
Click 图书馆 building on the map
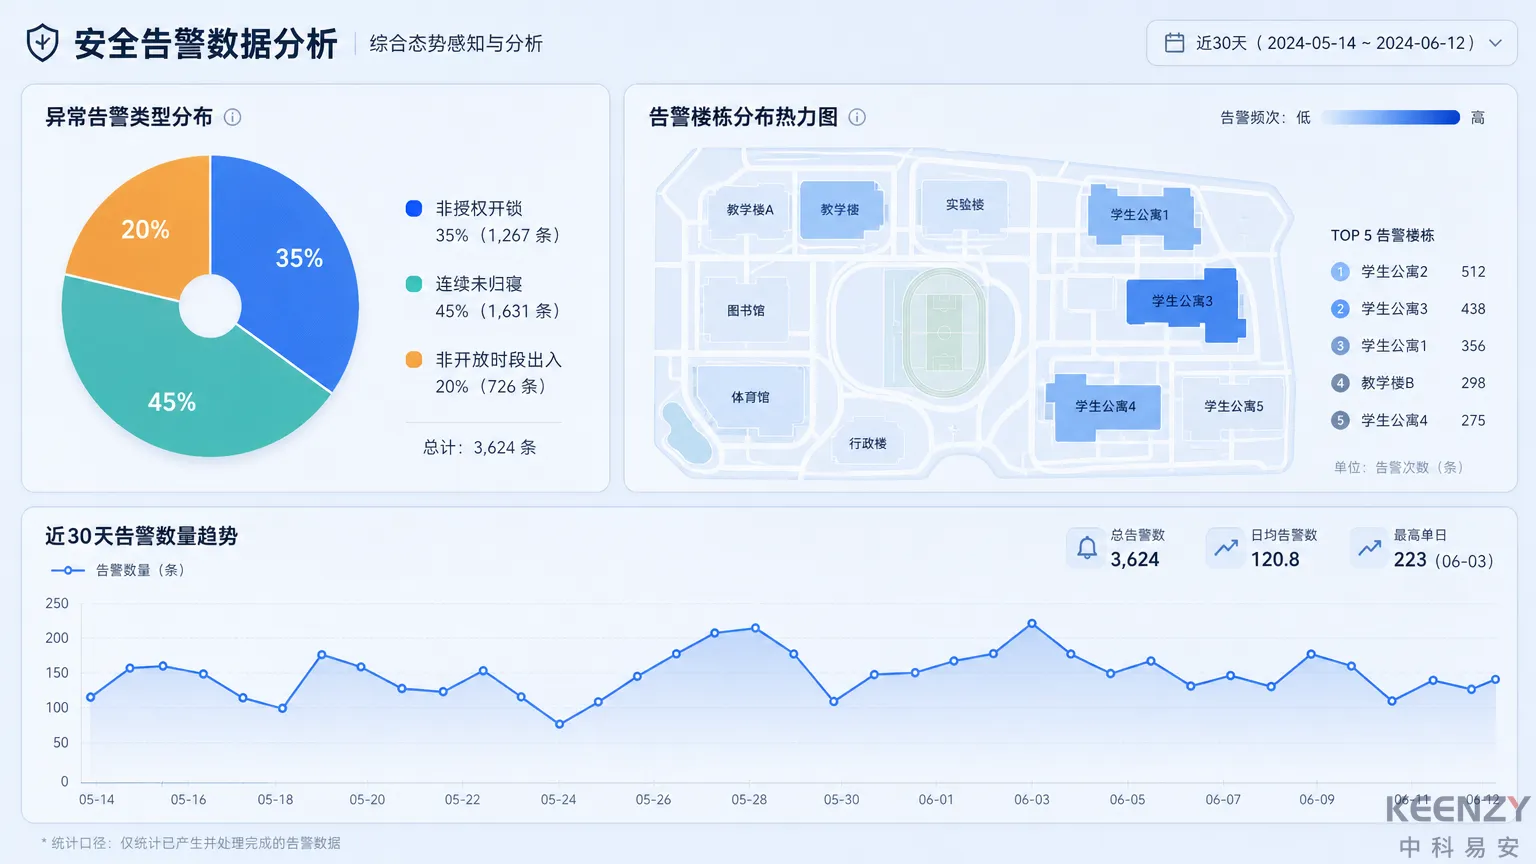(745, 311)
